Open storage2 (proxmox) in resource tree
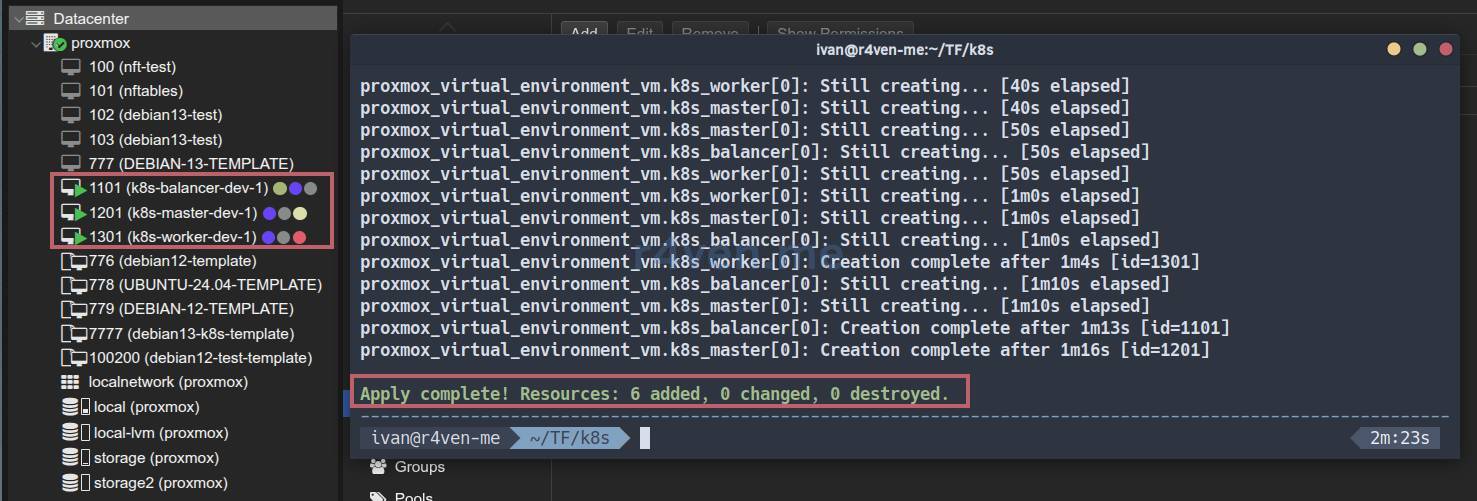Viewport: 1477px width, 501px height. [160, 482]
